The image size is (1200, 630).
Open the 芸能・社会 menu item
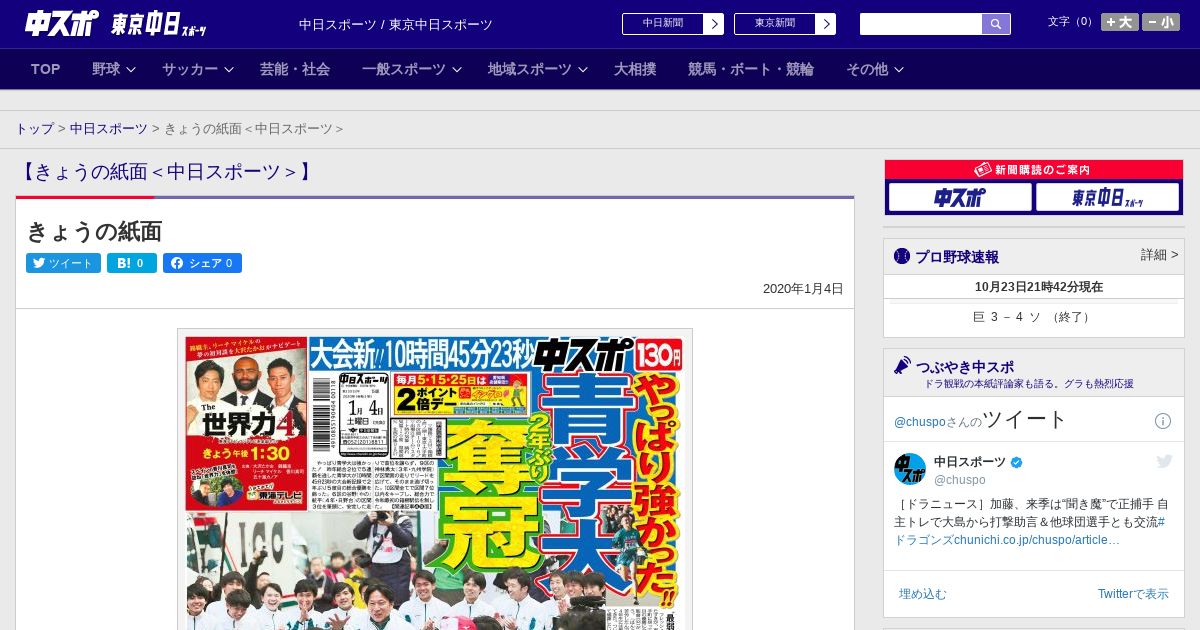point(295,69)
